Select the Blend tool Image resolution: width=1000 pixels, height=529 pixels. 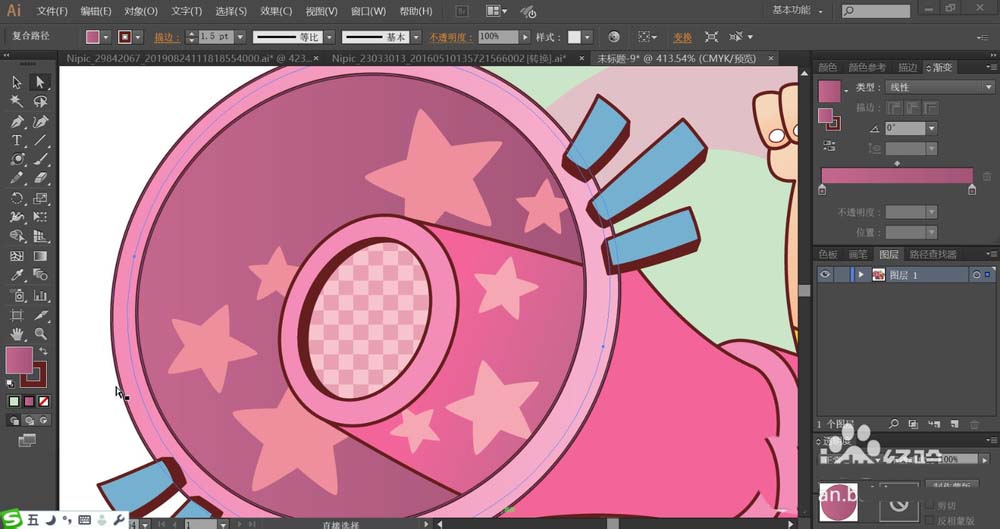[40, 276]
